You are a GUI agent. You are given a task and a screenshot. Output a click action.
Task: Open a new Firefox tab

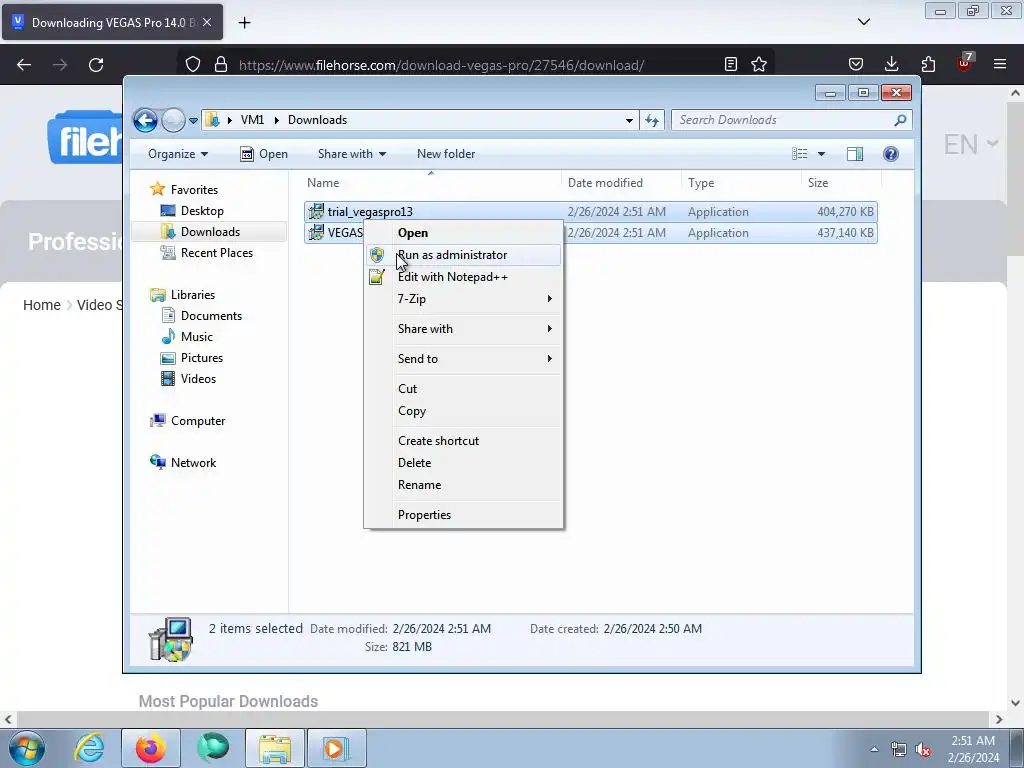click(244, 23)
